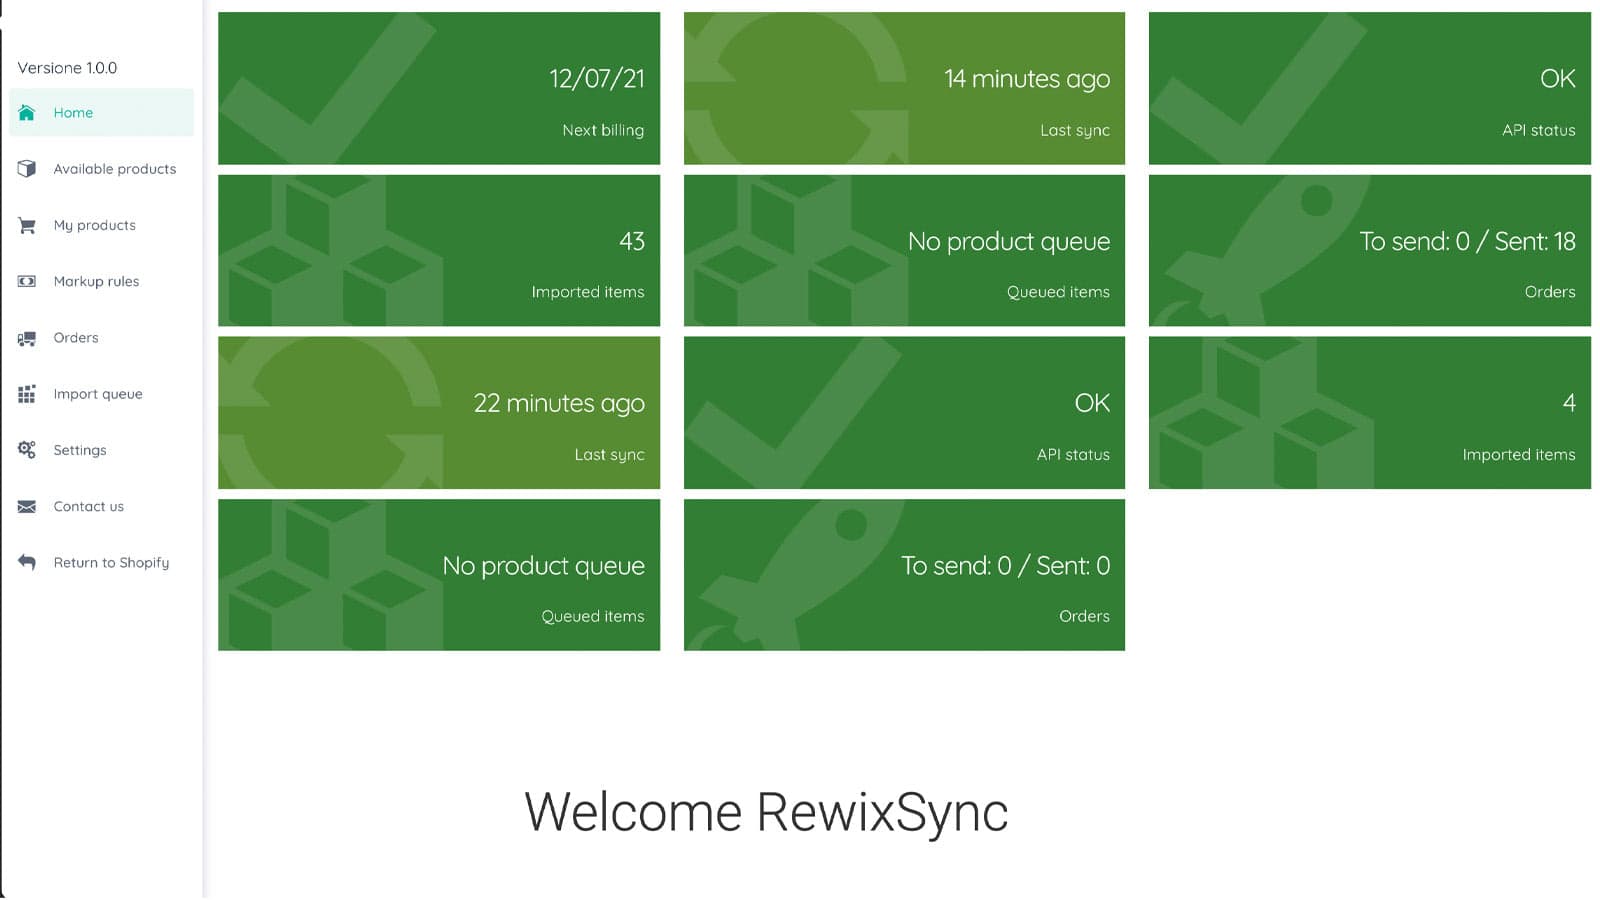Click the Contact us link

tap(88, 507)
